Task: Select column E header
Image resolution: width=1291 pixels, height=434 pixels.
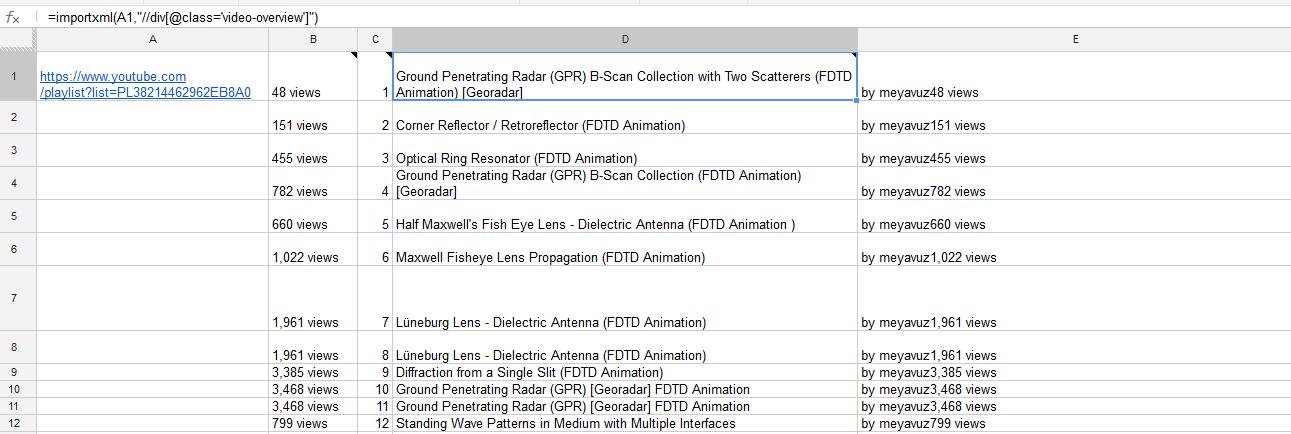Action: pyautogui.click(x=1074, y=39)
